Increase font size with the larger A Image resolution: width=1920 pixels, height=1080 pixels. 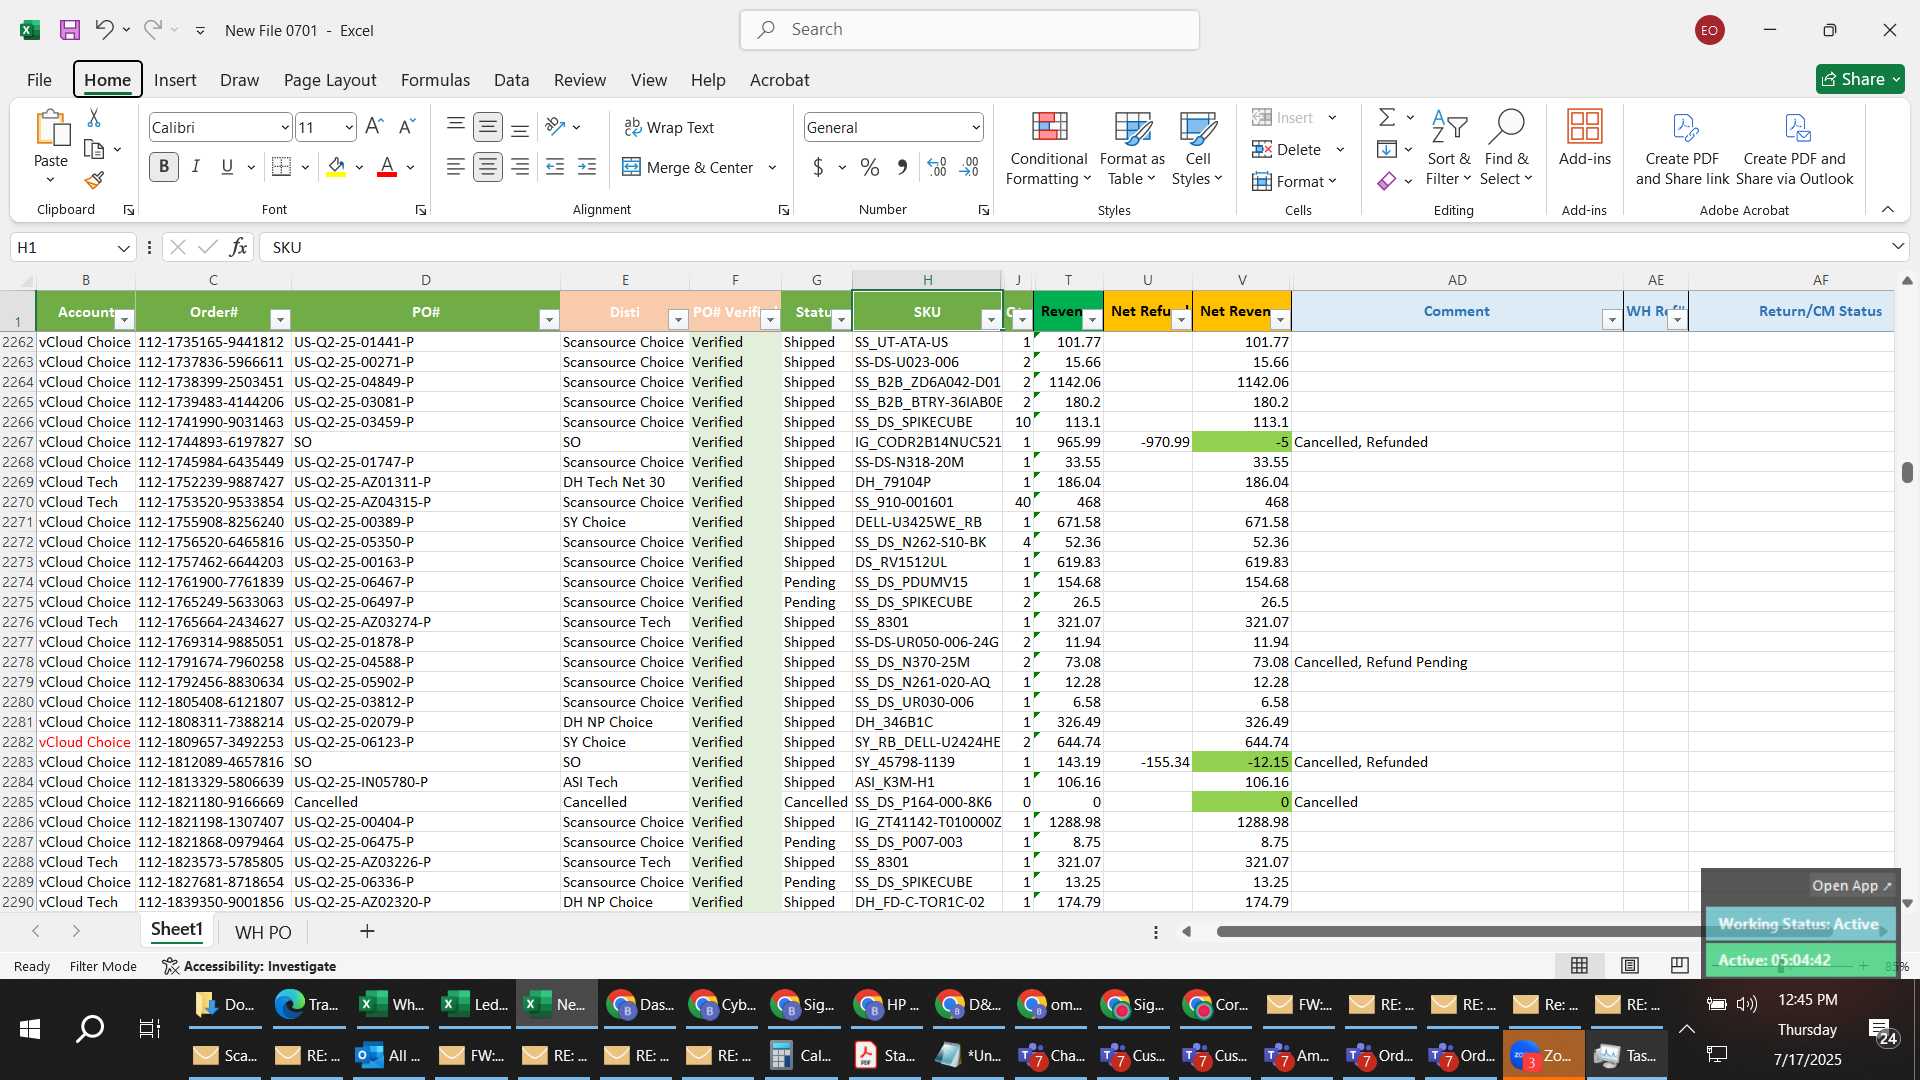(374, 126)
